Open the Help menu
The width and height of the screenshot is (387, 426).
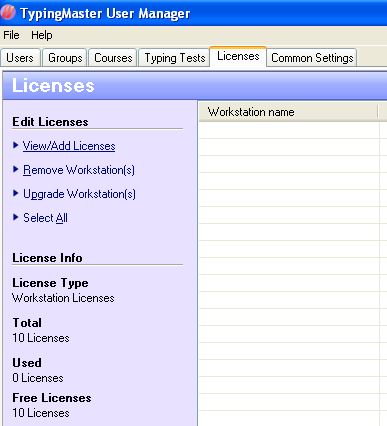coord(42,35)
